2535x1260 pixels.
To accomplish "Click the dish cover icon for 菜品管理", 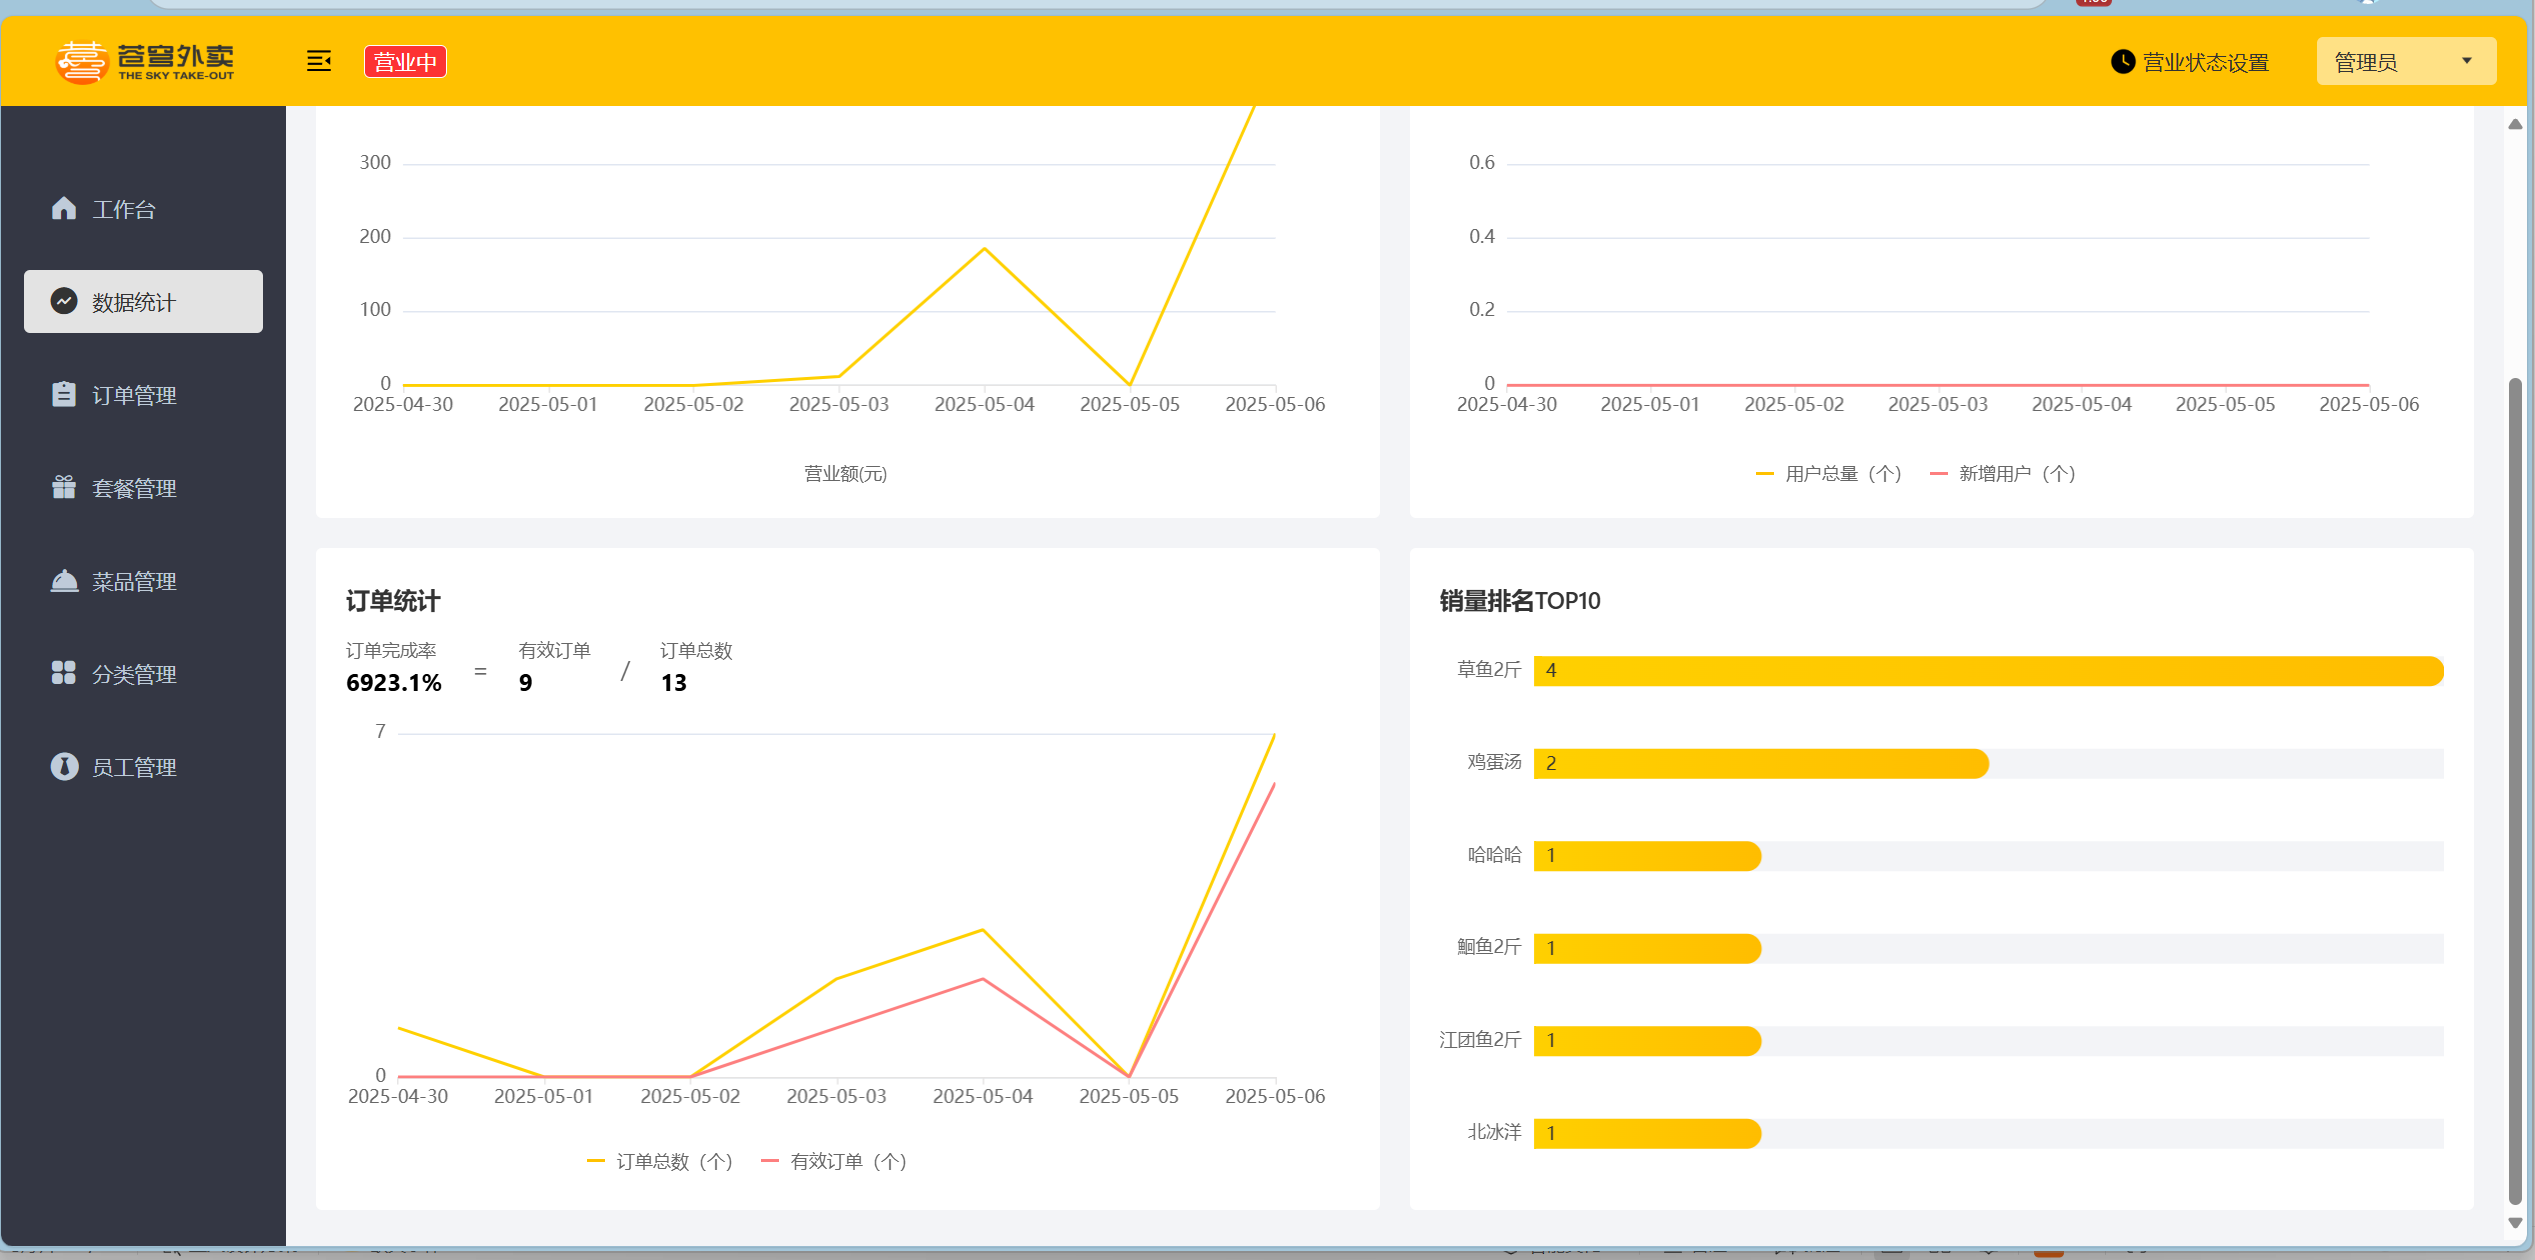I will point(64,580).
